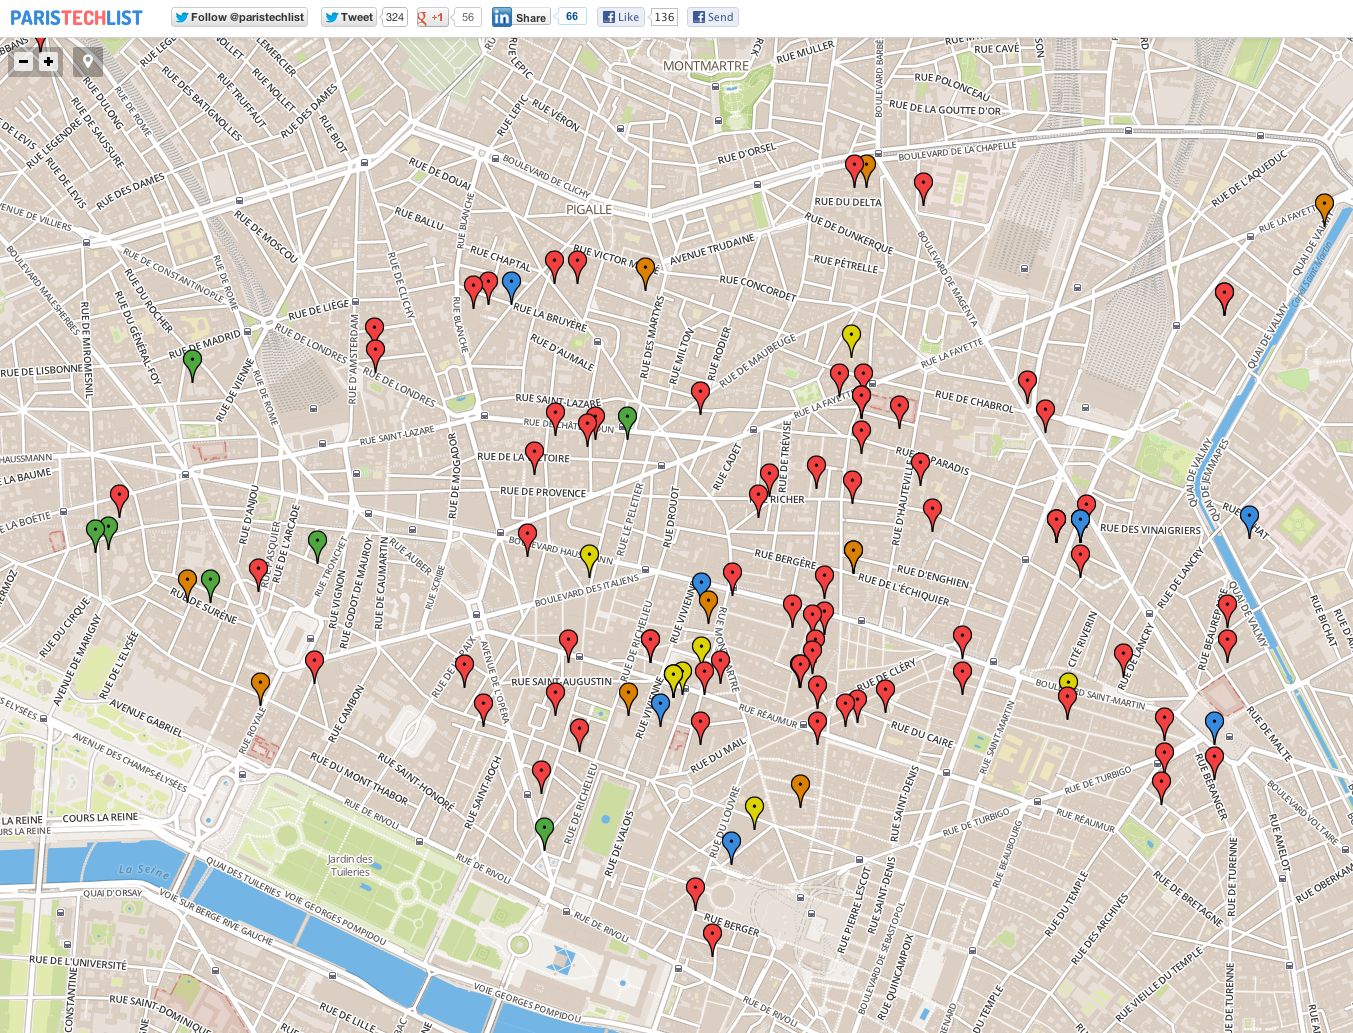Select orange pin directly right of Rue Saint-Augustin label
This screenshot has height=1033, width=1353.
[628, 698]
